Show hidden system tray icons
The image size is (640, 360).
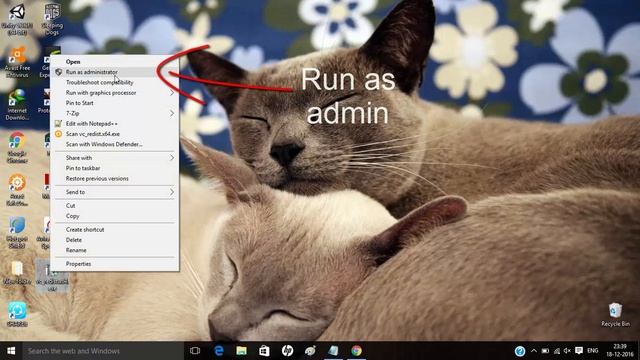click(x=534, y=351)
